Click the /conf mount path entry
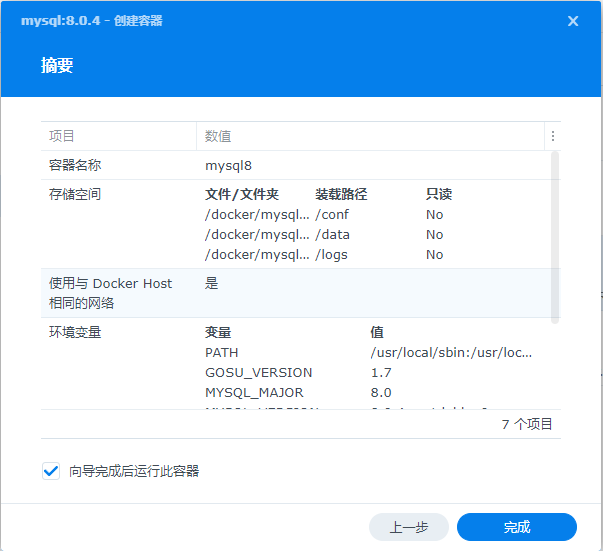 332,214
